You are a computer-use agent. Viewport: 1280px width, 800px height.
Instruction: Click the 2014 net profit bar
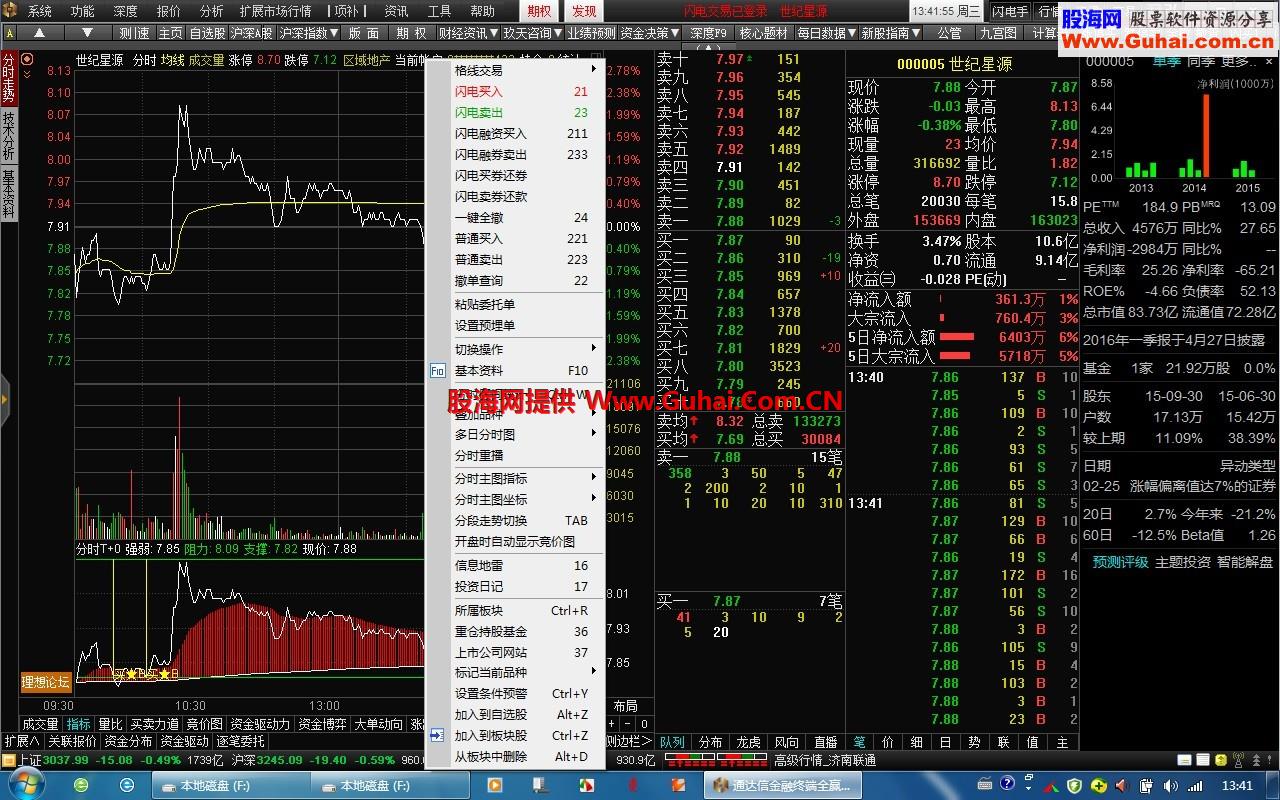[x=1206, y=137]
